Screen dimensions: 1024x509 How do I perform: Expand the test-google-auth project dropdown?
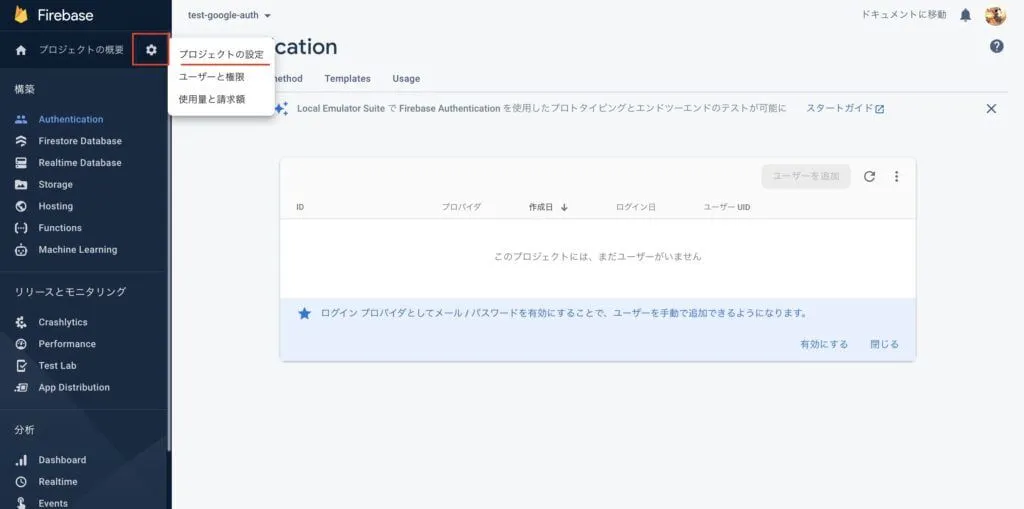click(230, 15)
